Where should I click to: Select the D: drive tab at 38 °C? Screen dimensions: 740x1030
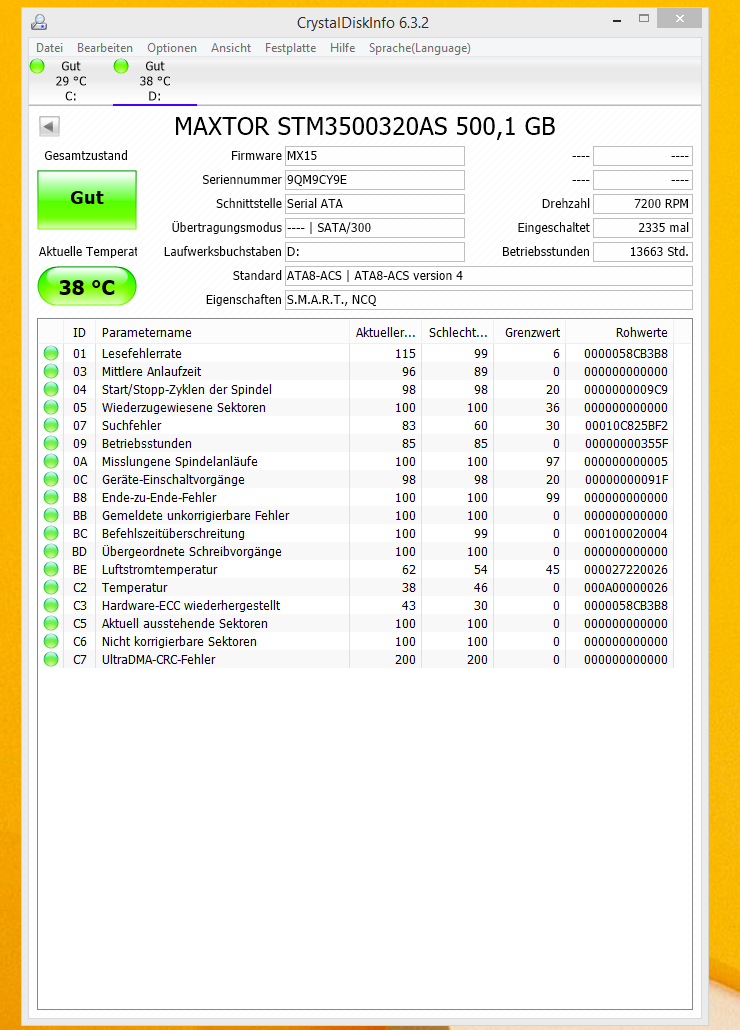pos(155,81)
